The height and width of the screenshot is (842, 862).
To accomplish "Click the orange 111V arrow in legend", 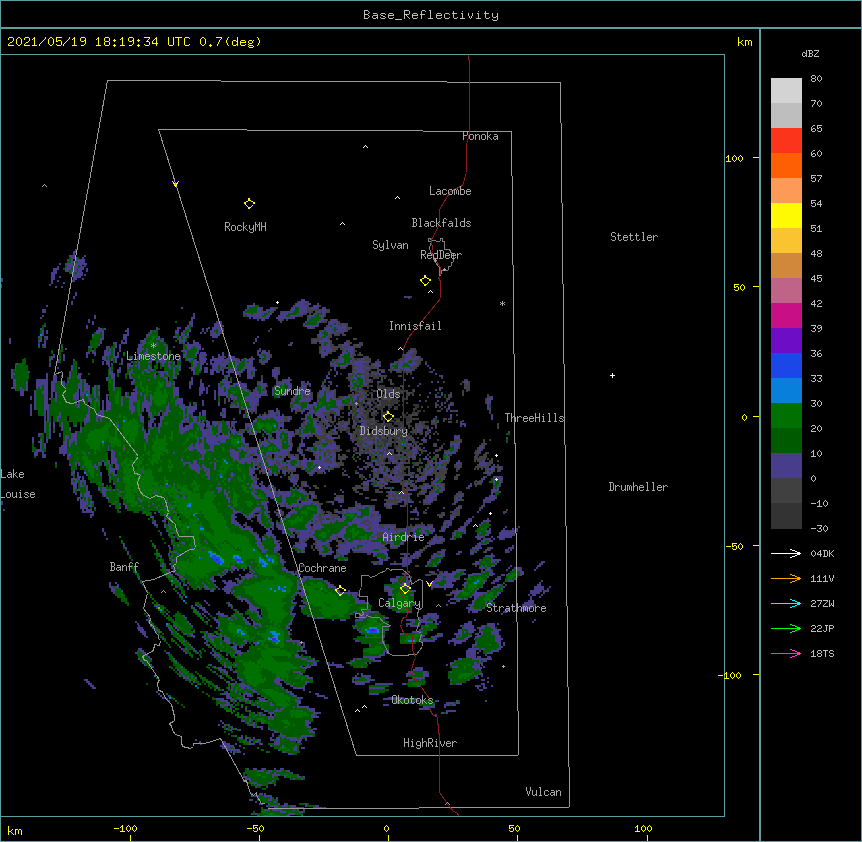I will point(786,578).
